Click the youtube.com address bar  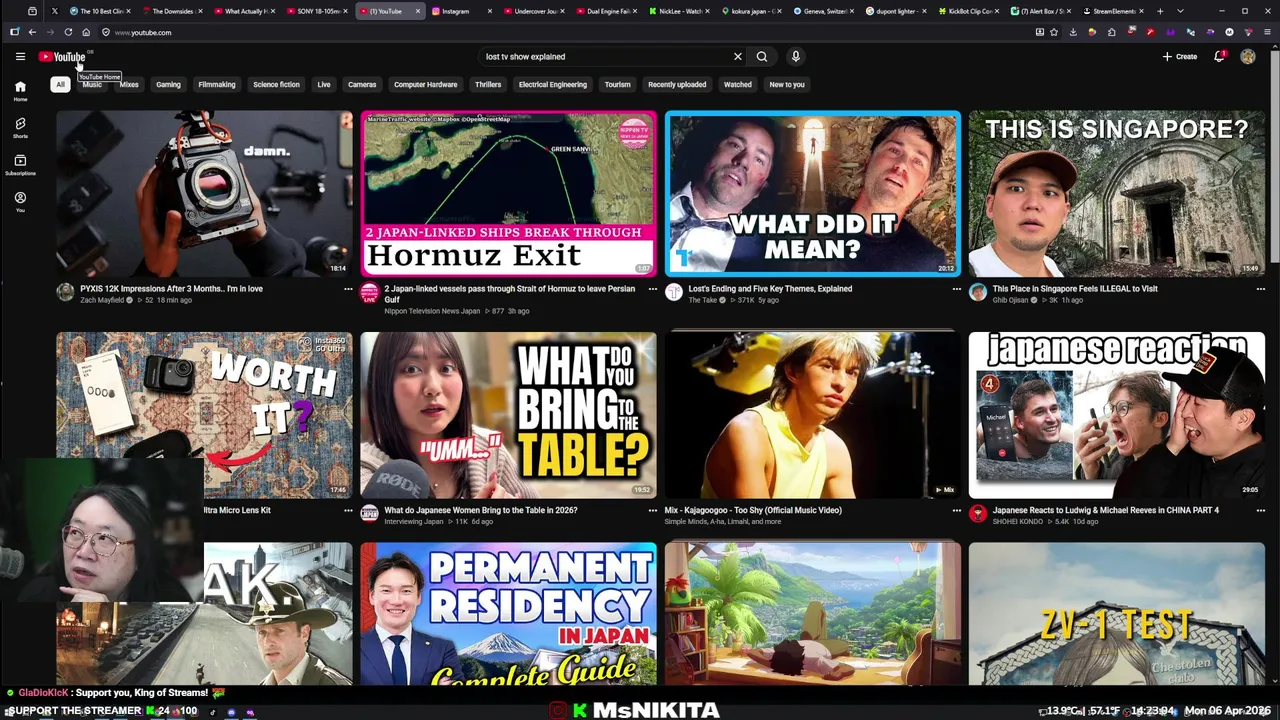(x=570, y=32)
